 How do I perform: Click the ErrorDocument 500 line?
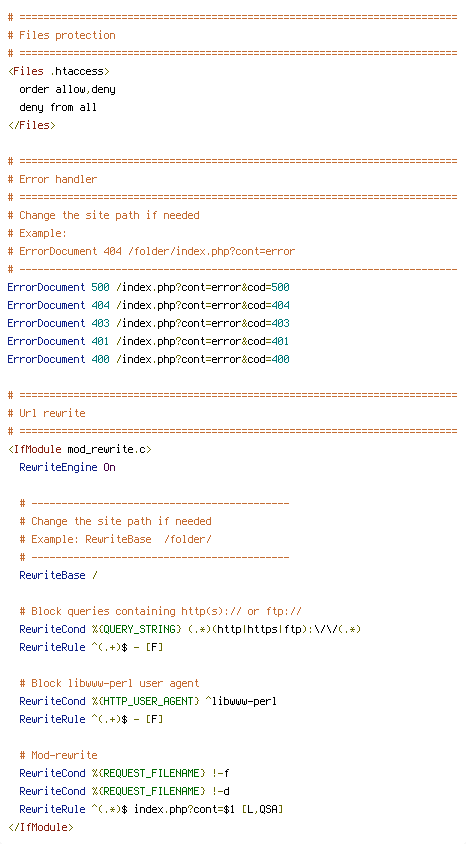tap(149, 287)
